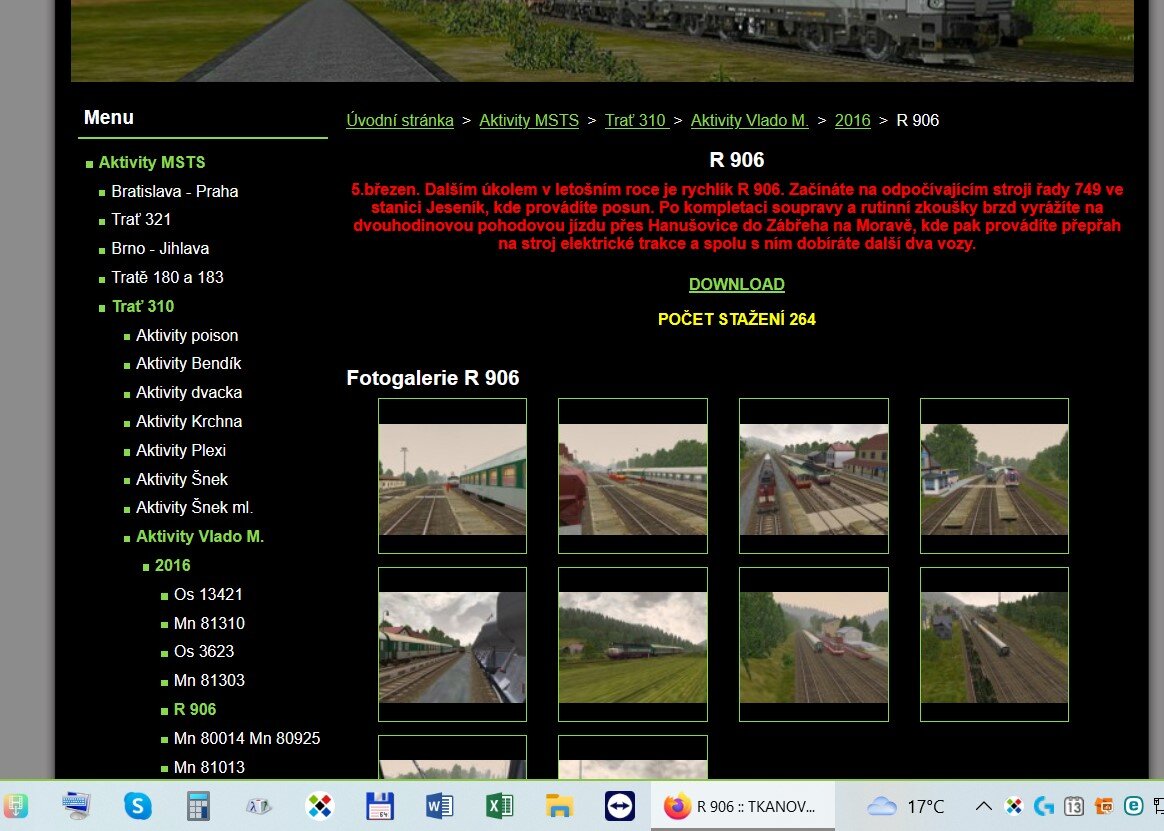Select Aktivity MSTS in the menu
This screenshot has width=1164, height=831.
151,162
